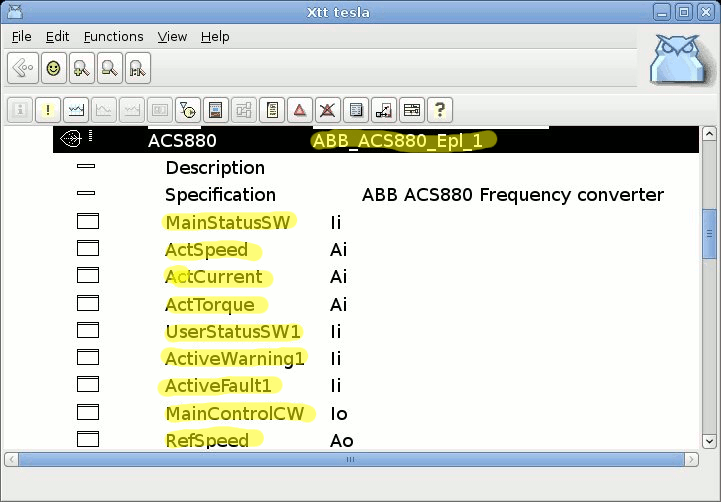Click the greyed-out info icon
The height and width of the screenshot is (502, 721).
point(20,110)
